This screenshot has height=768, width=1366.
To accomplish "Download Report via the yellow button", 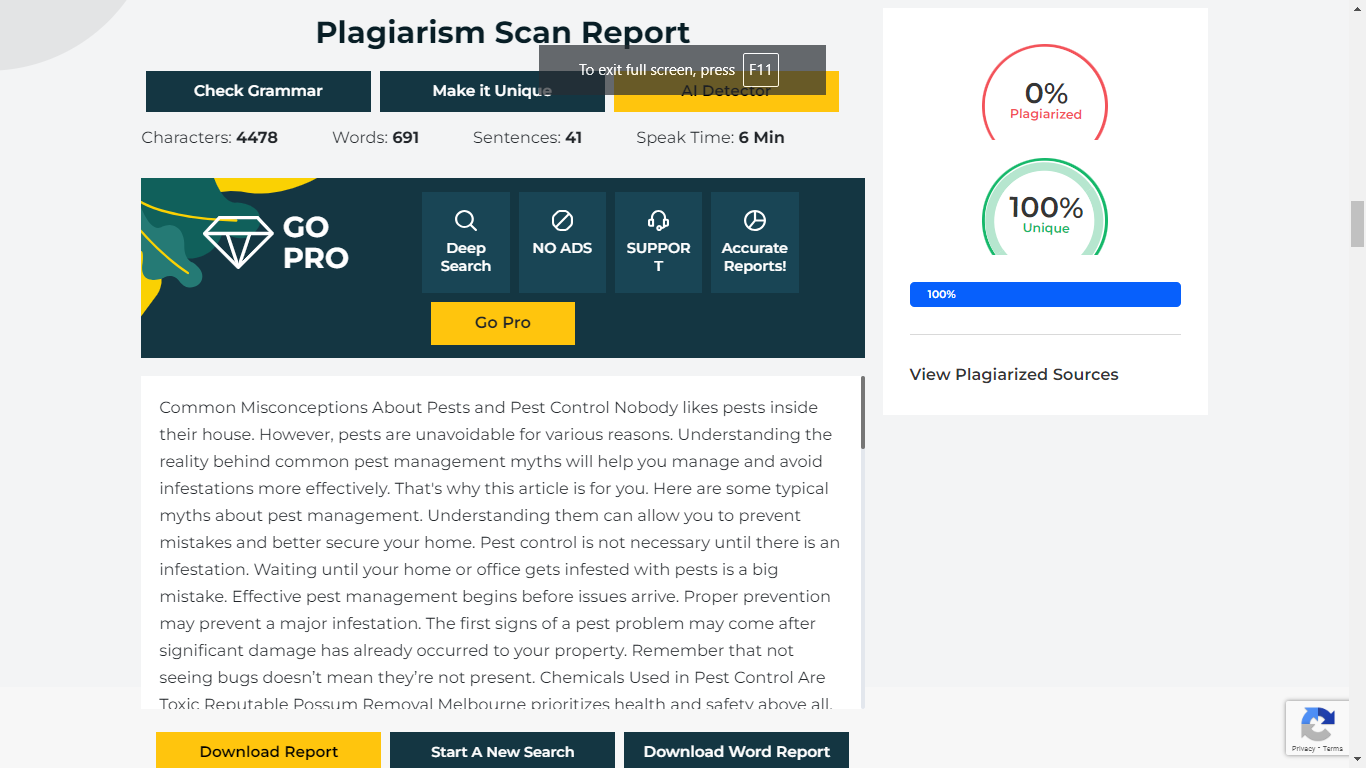I will [x=269, y=751].
